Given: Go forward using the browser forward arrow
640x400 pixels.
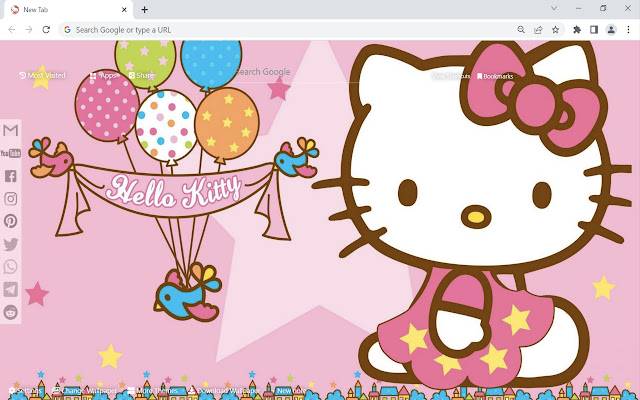Looking at the screenshot, I should (29, 30).
